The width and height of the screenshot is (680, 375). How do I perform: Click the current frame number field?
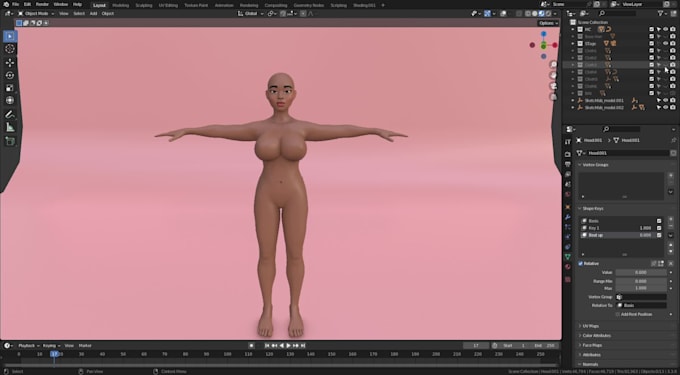[476, 346]
